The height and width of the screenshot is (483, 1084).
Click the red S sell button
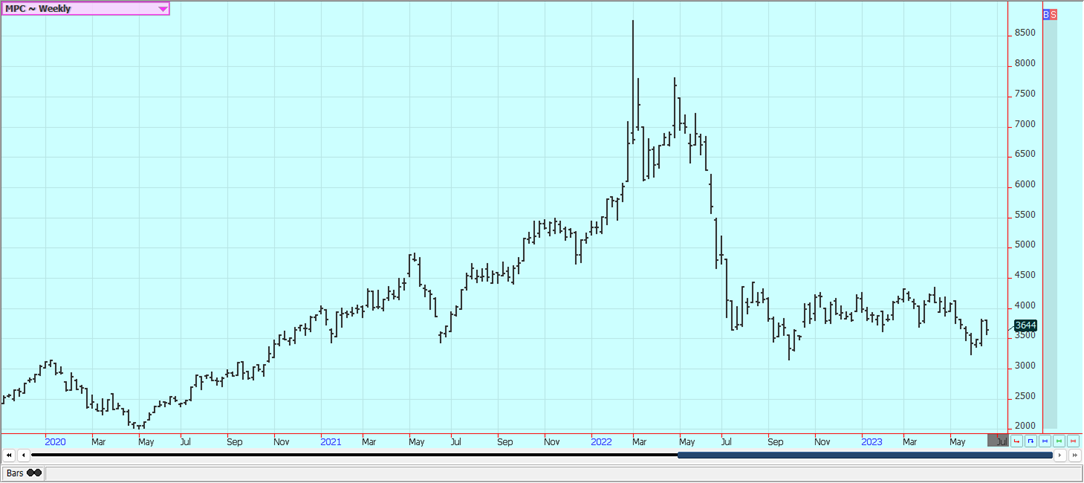1053,14
